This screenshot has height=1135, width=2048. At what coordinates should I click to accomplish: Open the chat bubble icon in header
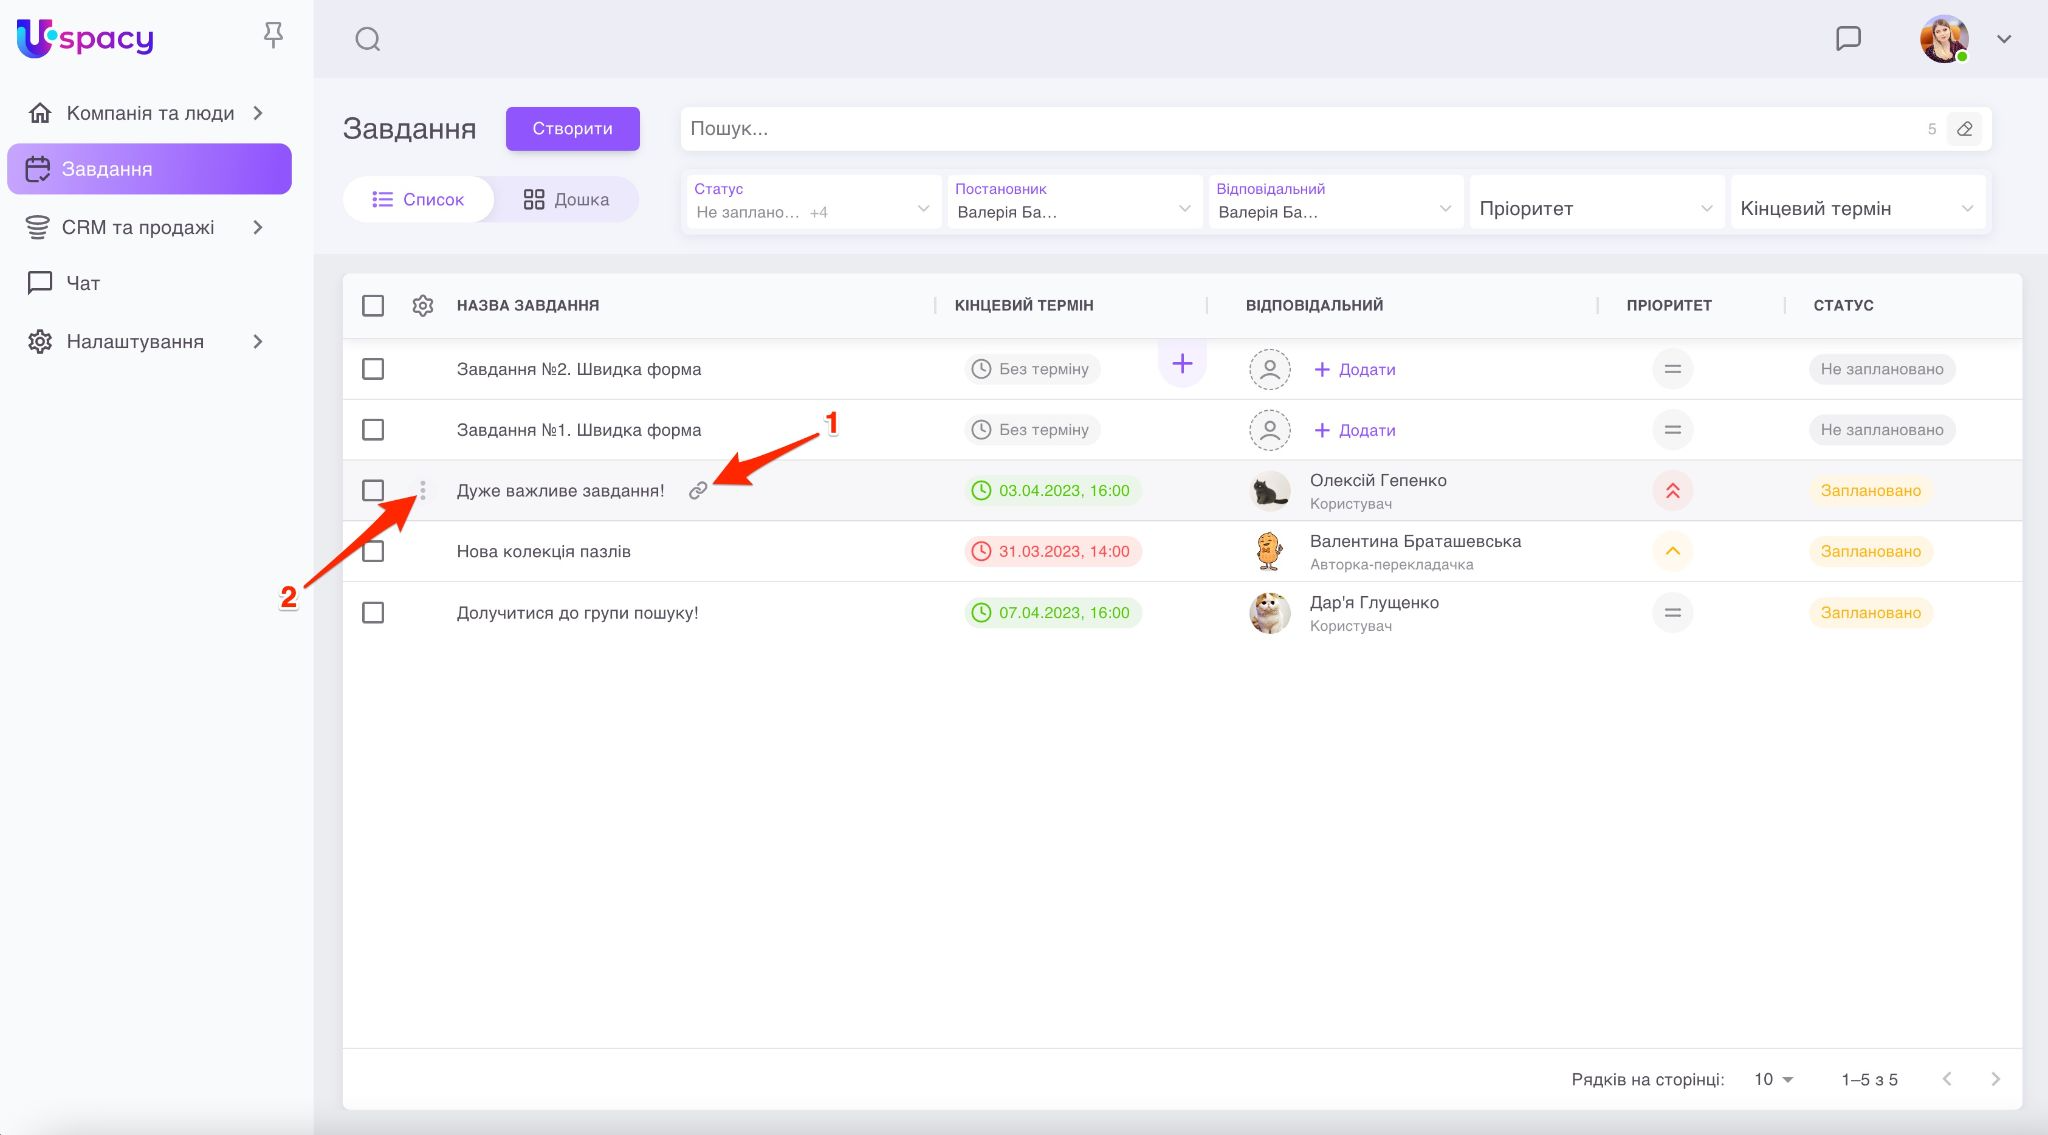pyautogui.click(x=1848, y=39)
